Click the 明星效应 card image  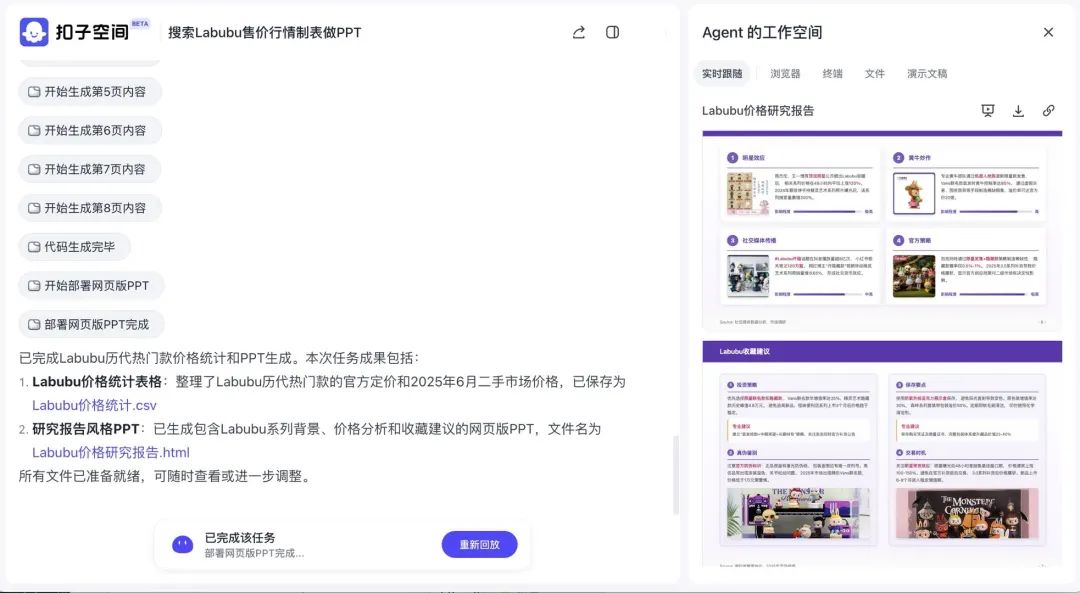(748, 194)
